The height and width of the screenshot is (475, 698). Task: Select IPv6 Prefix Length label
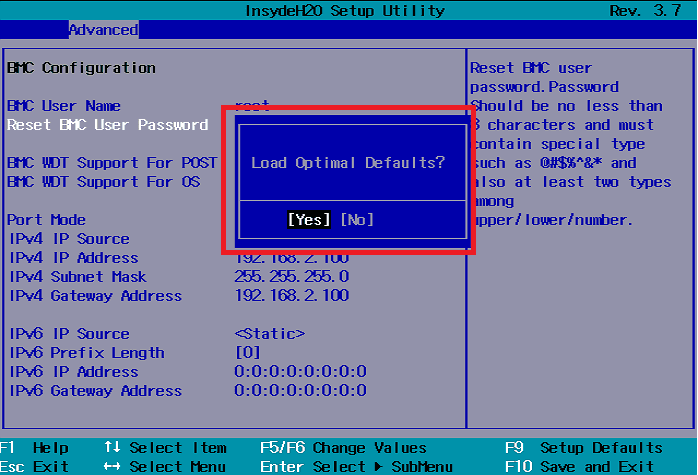[x=87, y=353]
